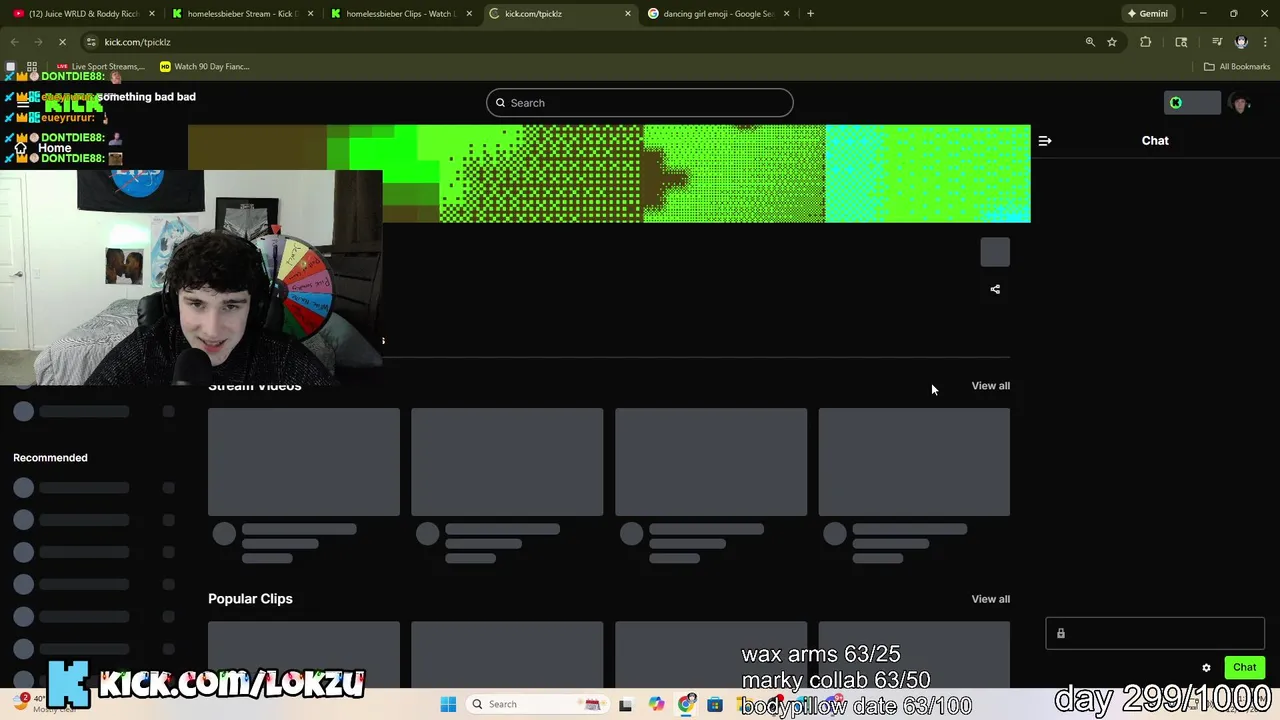
Task: Open the Watch 90 Day Fiancé bookmark
Action: [x=204, y=67]
